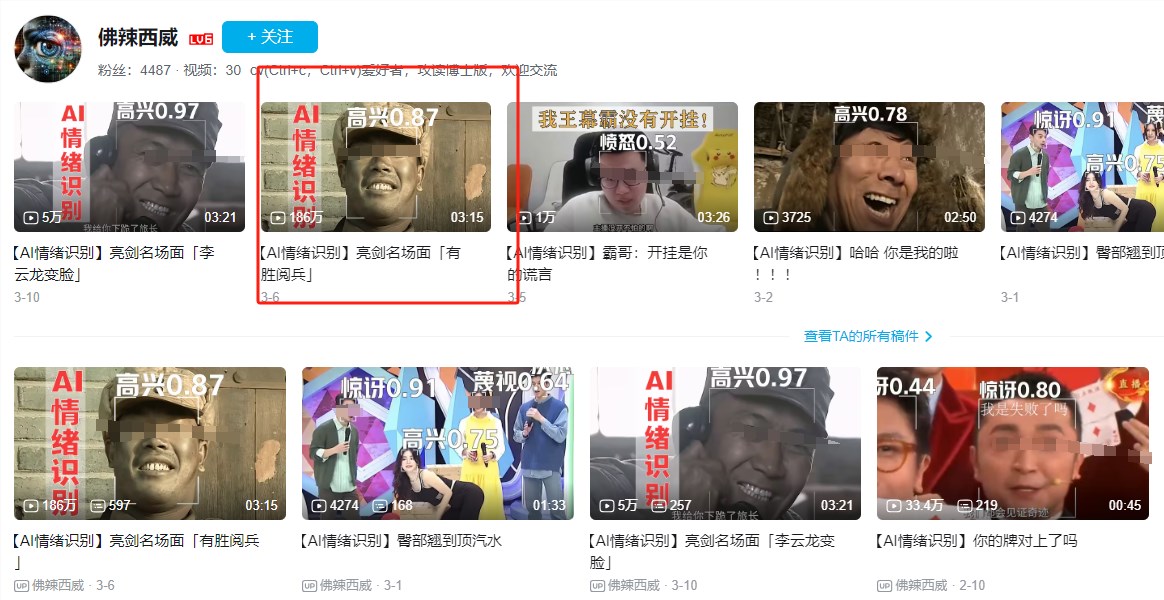The width and height of the screenshot is (1164, 600).
Task: Click date 3-1 under top-row partially shown title
Action: click(1010, 297)
